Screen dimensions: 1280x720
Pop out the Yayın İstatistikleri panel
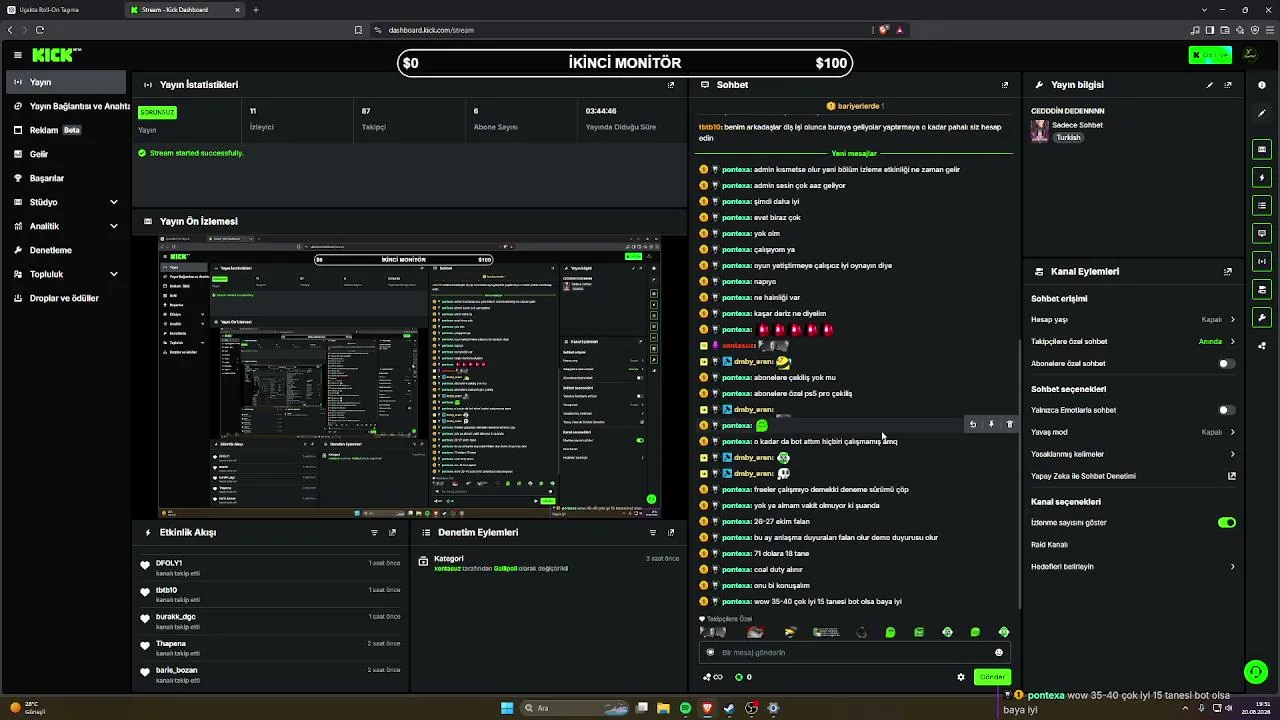pyautogui.click(x=671, y=85)
